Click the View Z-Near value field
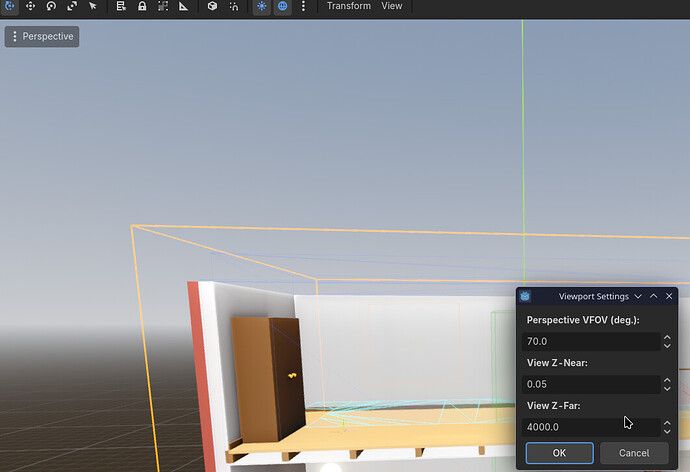Viewport: 690px width, 472px height. (590, 384)
